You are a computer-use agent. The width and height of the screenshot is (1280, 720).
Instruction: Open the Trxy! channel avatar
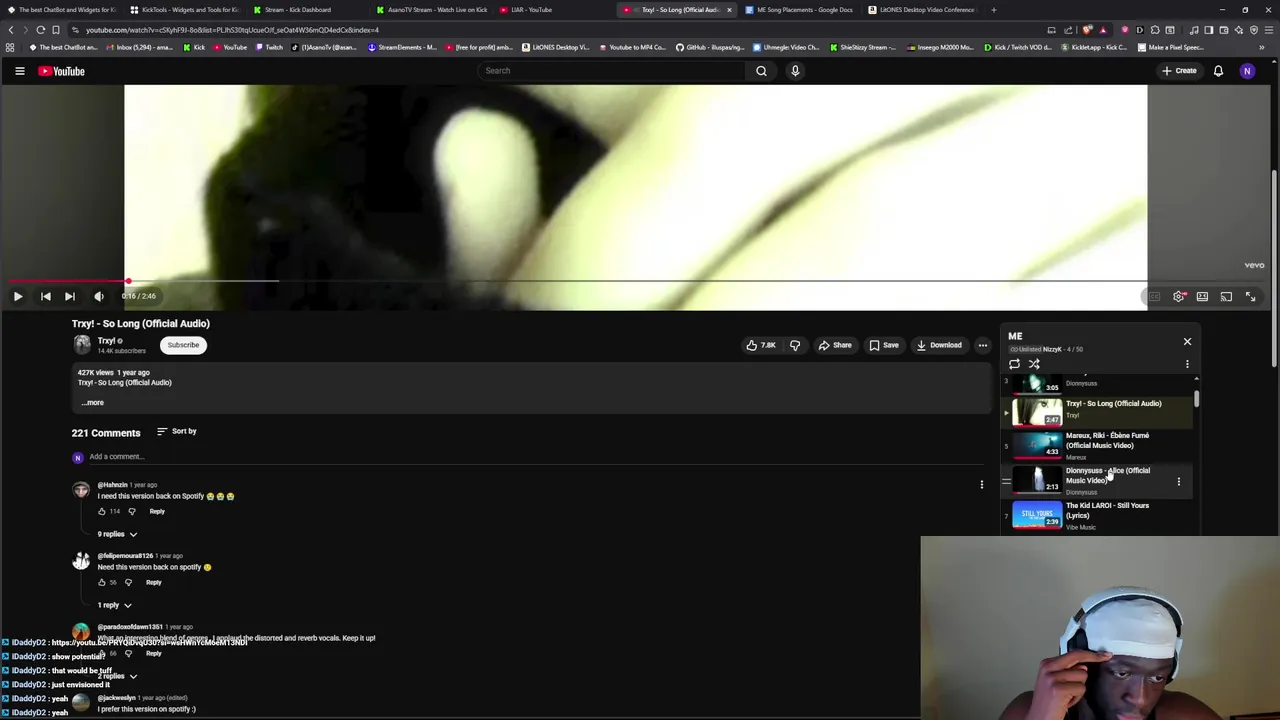(82, 345)
